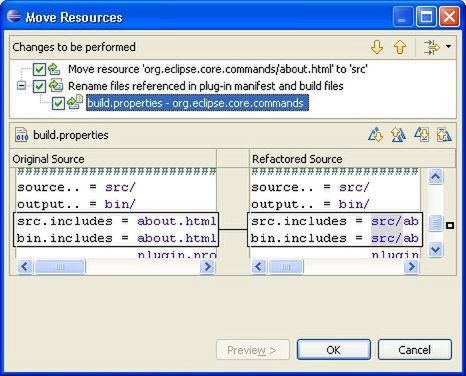Close the Move Resources dialog

tap(449, 17)
